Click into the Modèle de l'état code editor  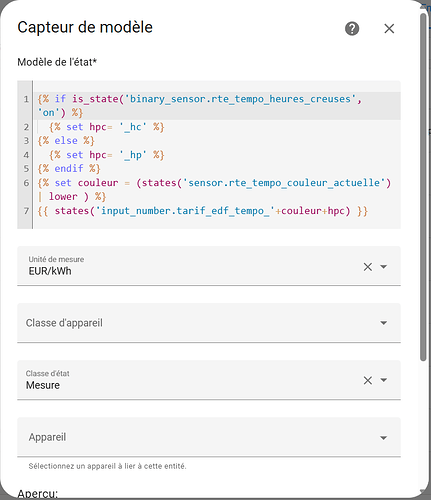coord(209,155)
